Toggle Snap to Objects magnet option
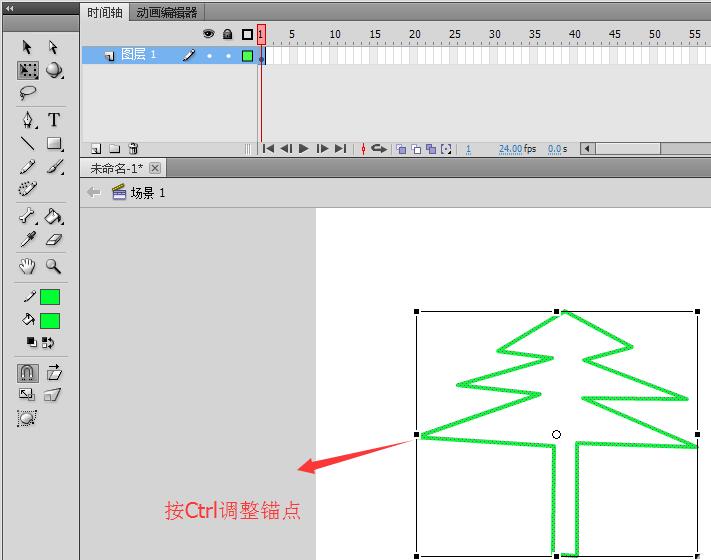 pyautogui.click(x=28, y=373)
